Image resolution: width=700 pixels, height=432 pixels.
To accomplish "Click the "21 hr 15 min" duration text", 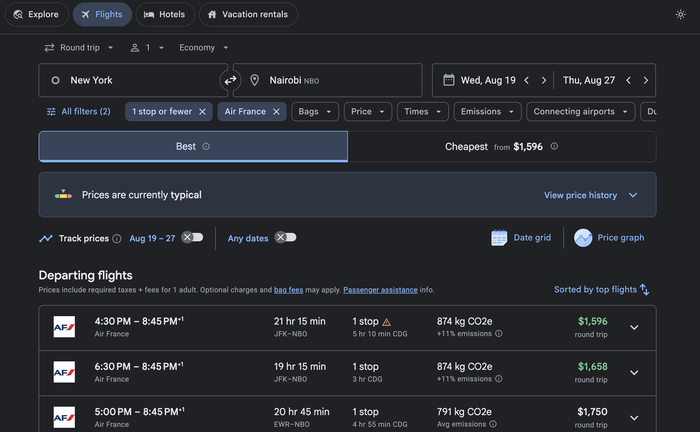I will coord(300,321).
